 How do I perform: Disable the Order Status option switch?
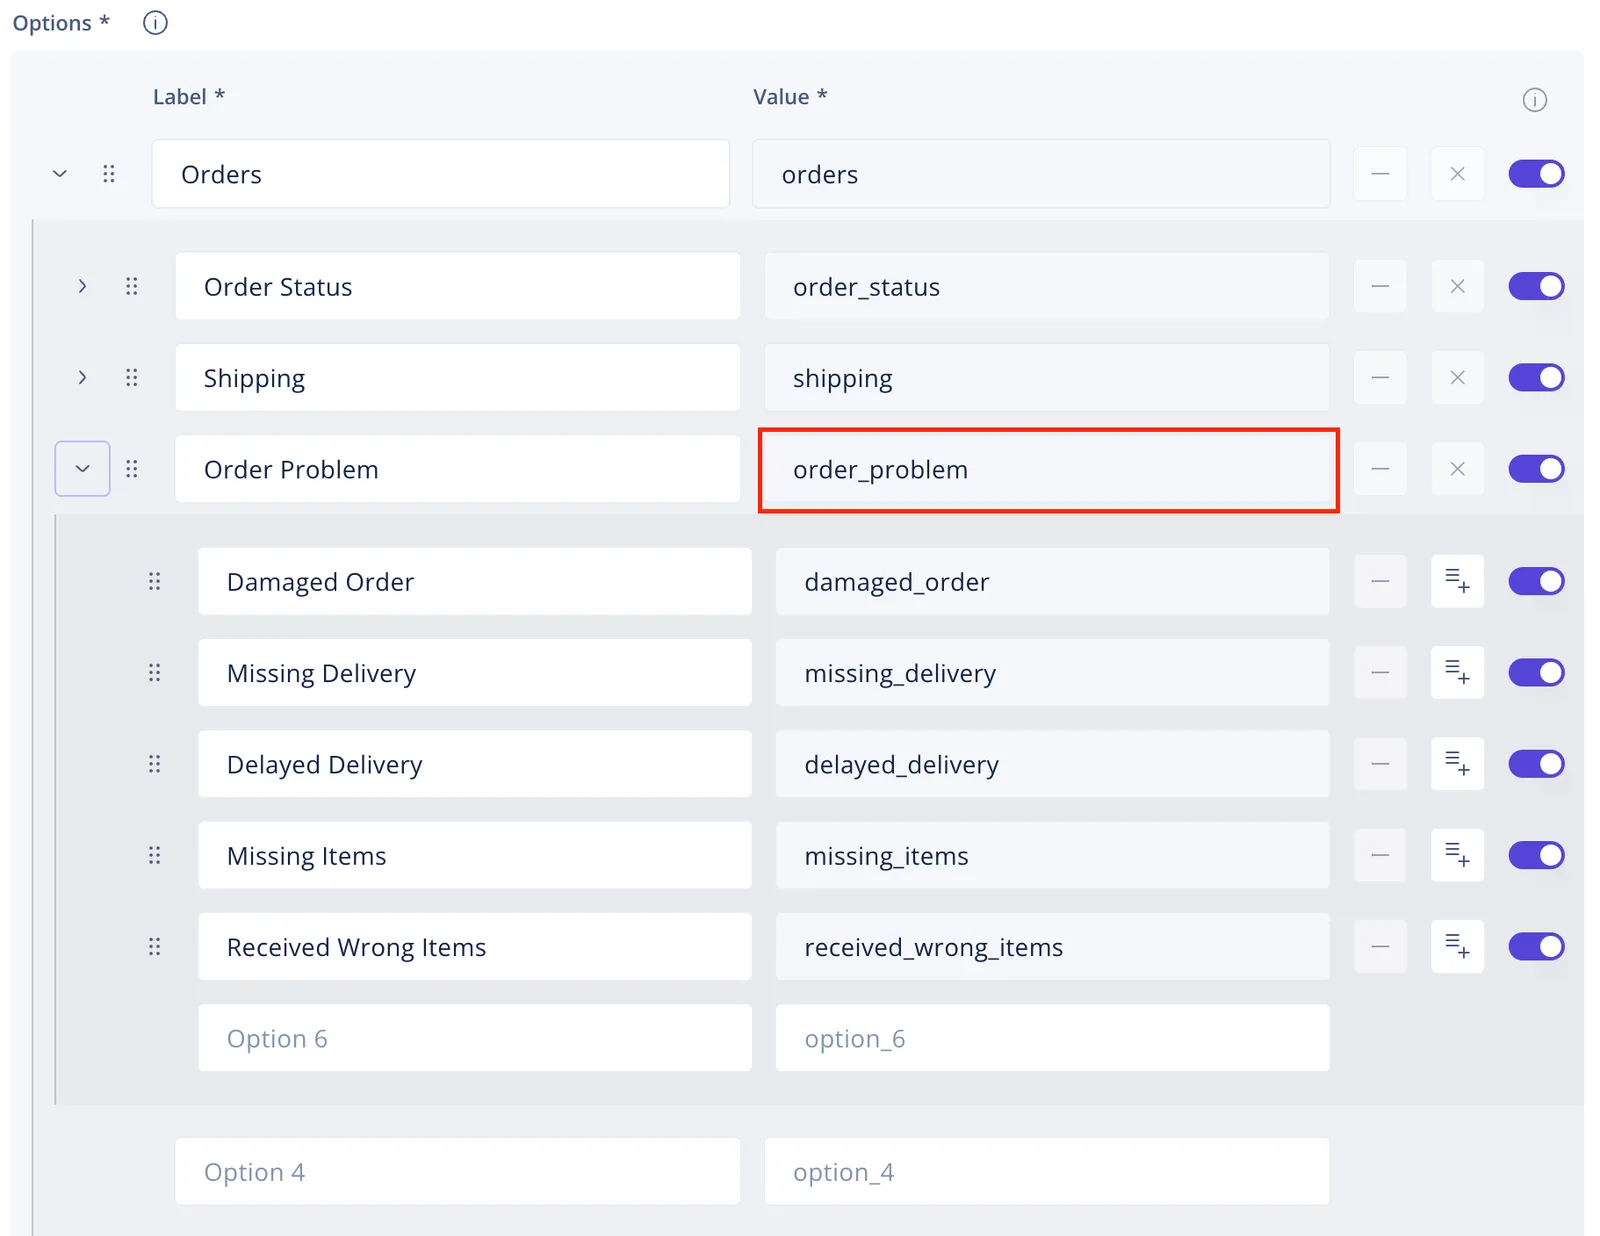coord(1536,286)
